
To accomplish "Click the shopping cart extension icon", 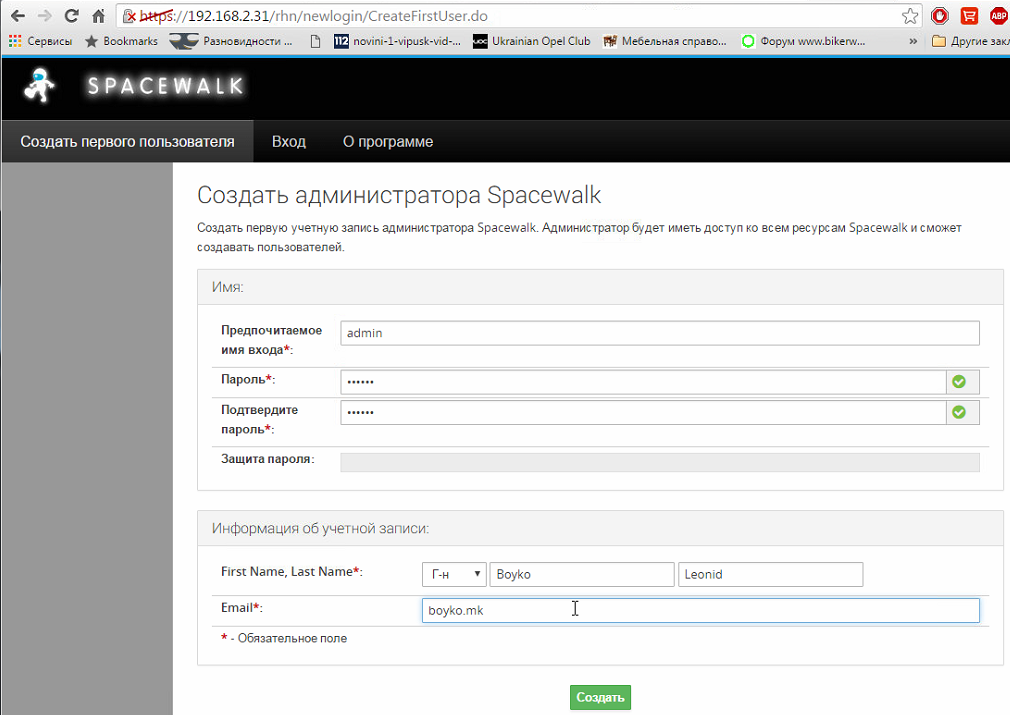I will (968, 16).
